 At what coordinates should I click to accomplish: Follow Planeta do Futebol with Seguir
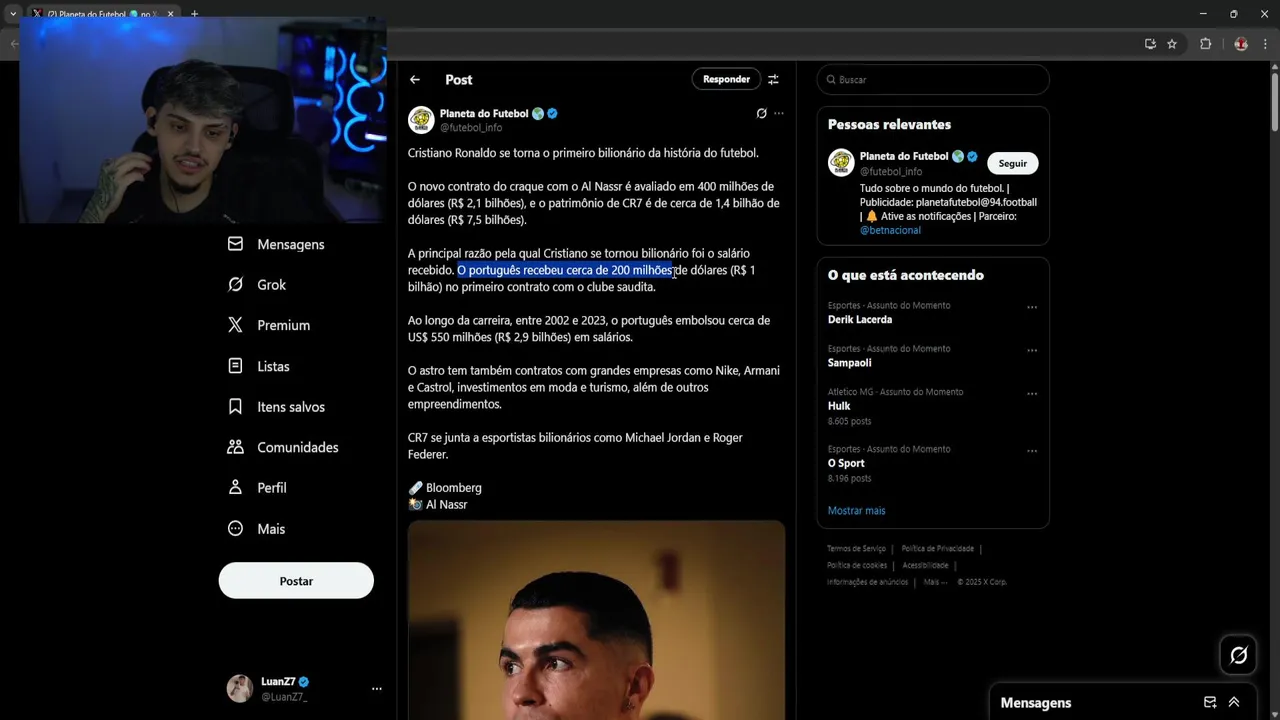1013,163
